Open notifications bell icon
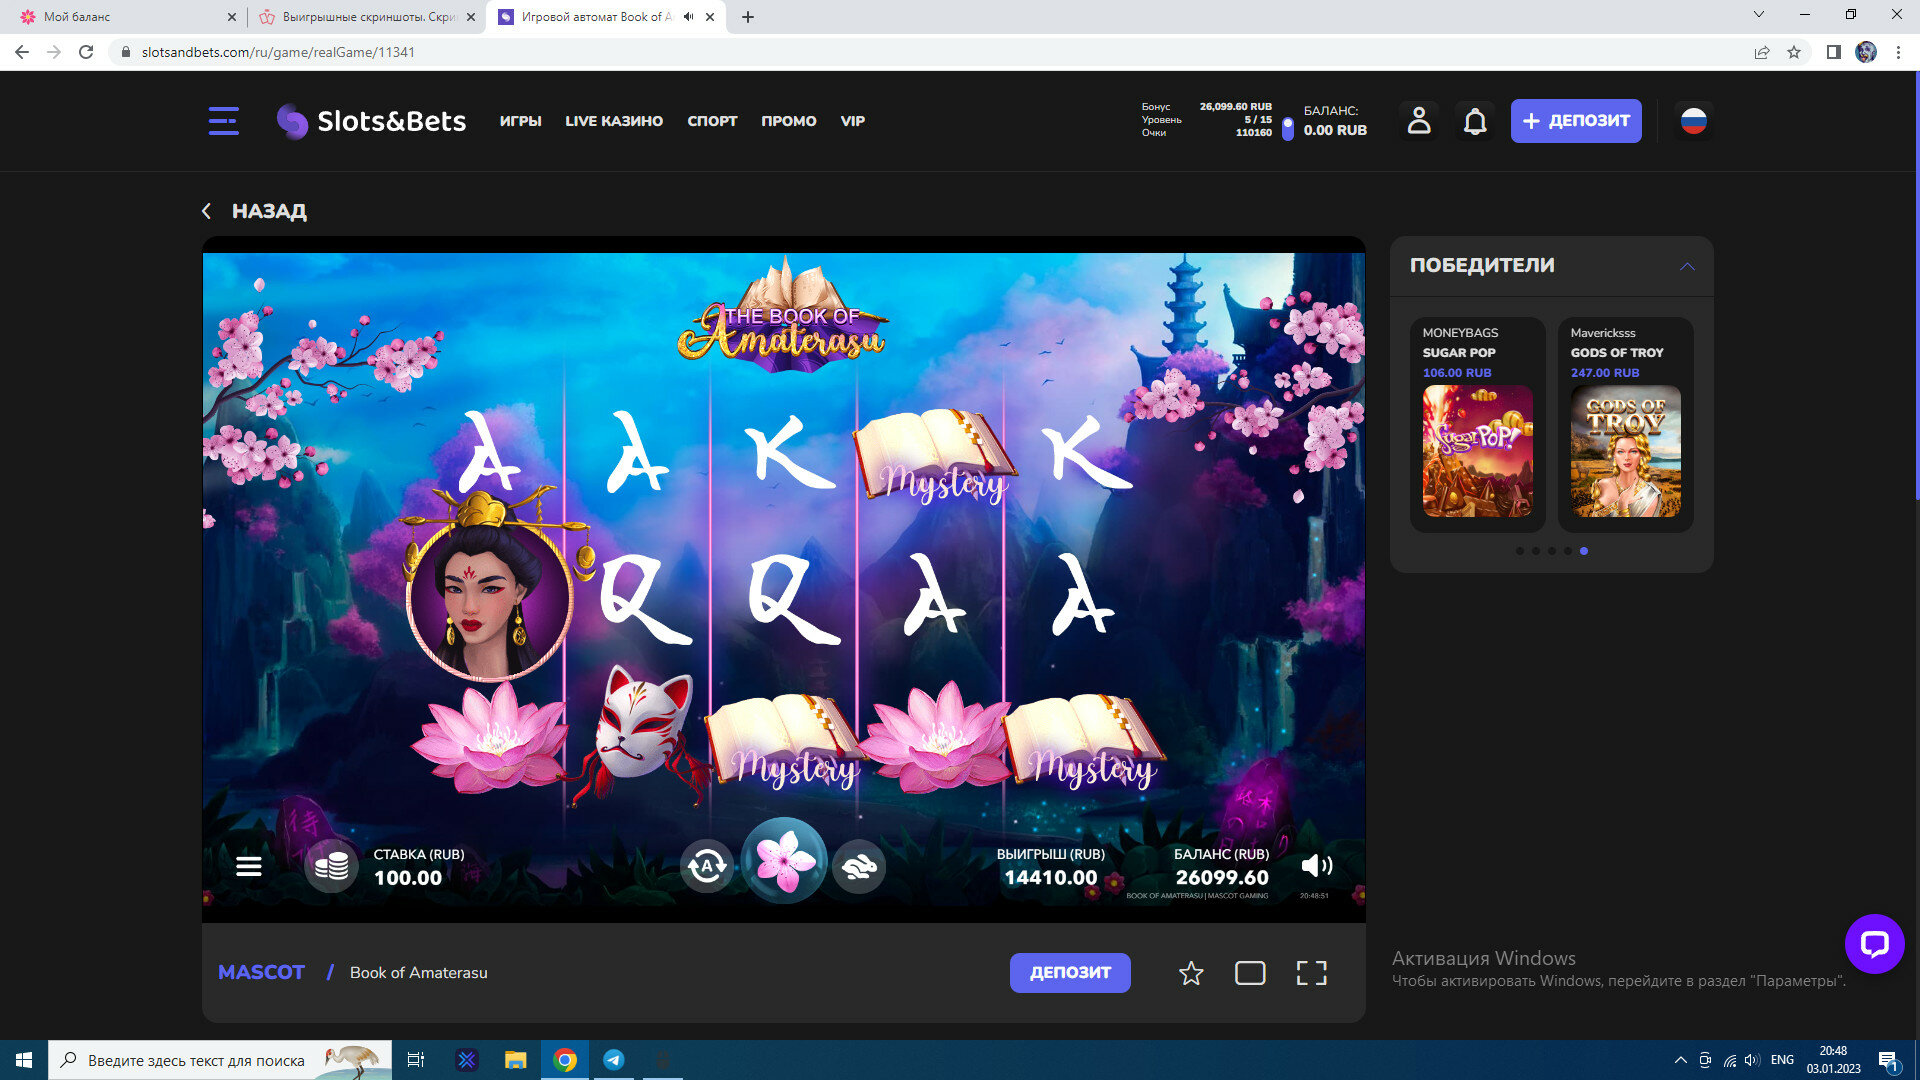Image resolution: width=1920 pixels, height=1080 pixels. 1475,122
